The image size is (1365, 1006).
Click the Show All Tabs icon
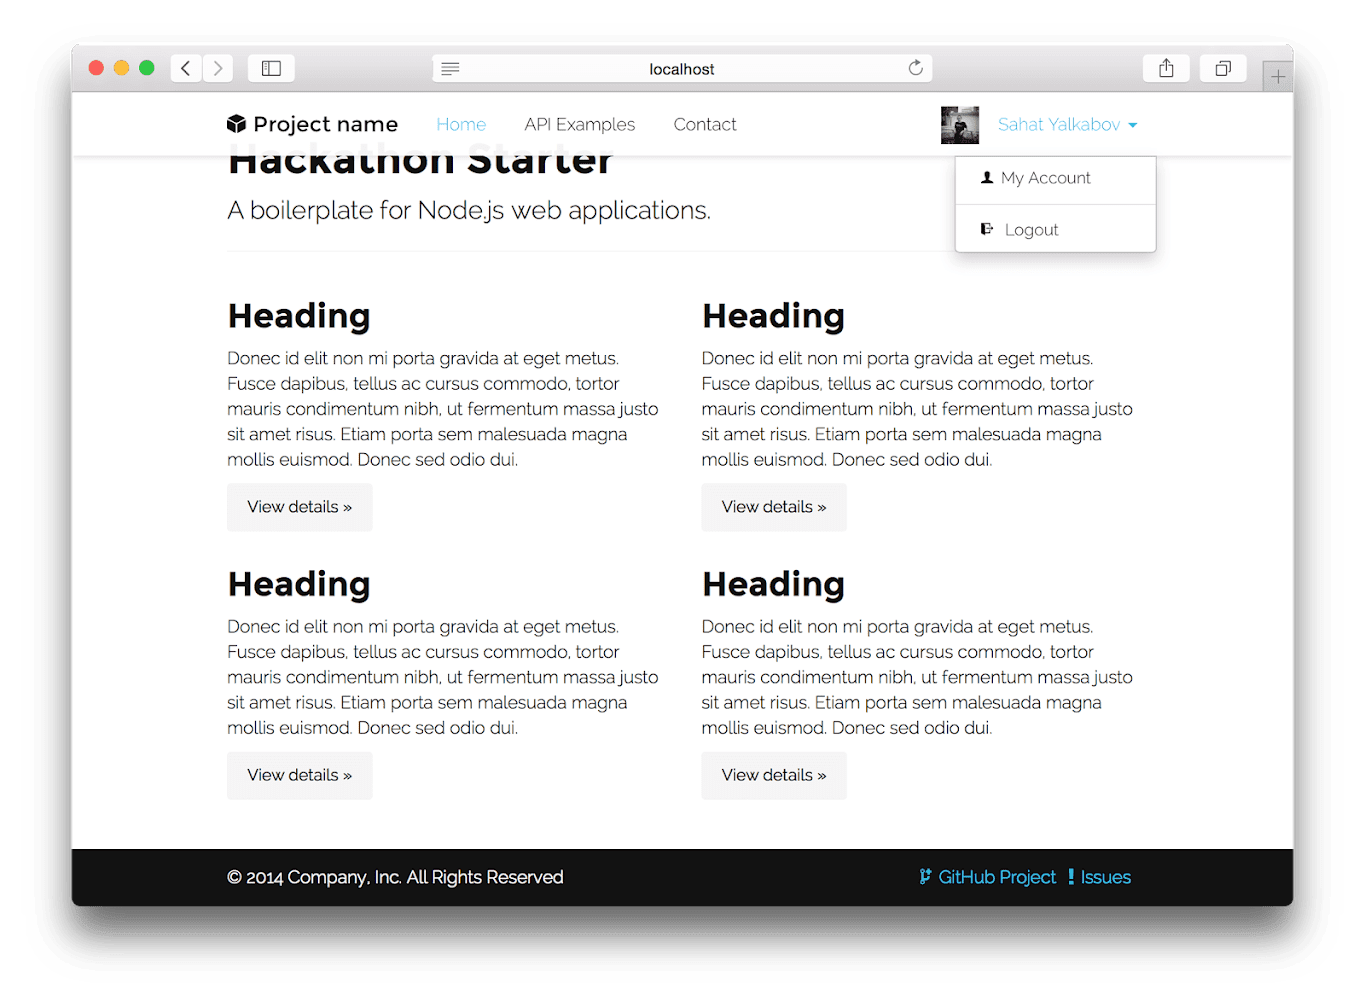1222,67
